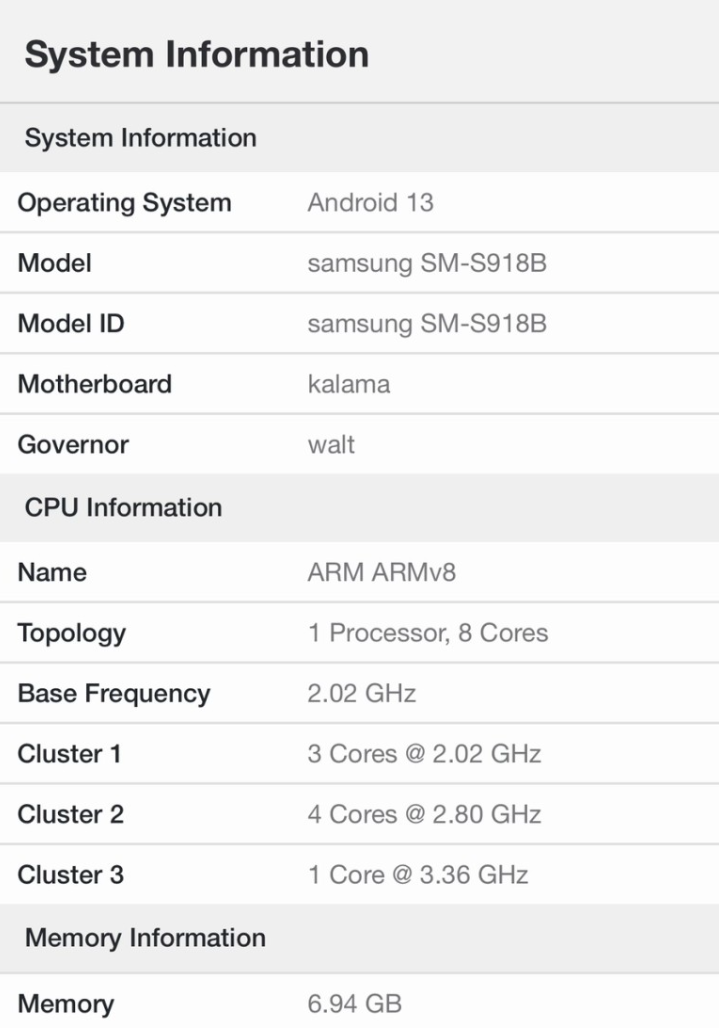This screenshot has width=719, height=1028.
Task: Click the 'Cluster 2' label
Action: pos(71,814)
